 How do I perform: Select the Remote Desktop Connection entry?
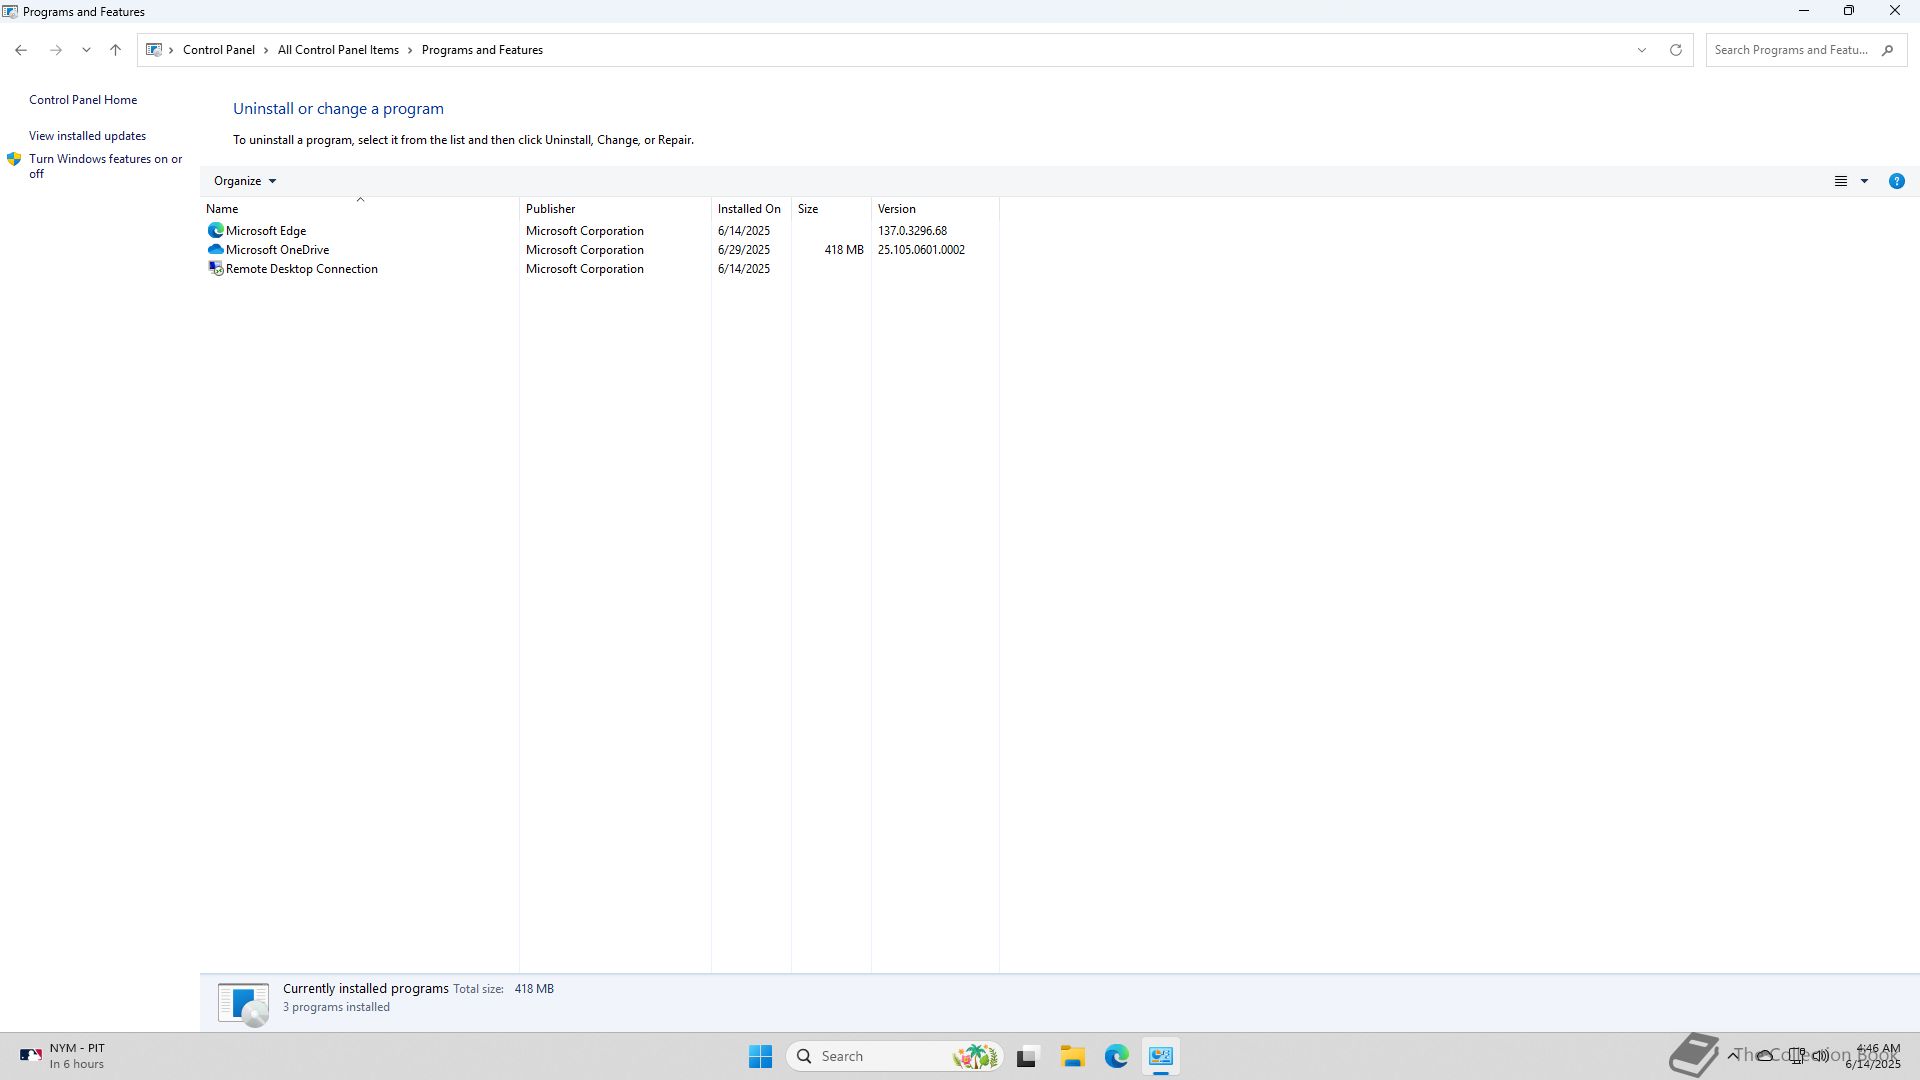tap(301, 269)
